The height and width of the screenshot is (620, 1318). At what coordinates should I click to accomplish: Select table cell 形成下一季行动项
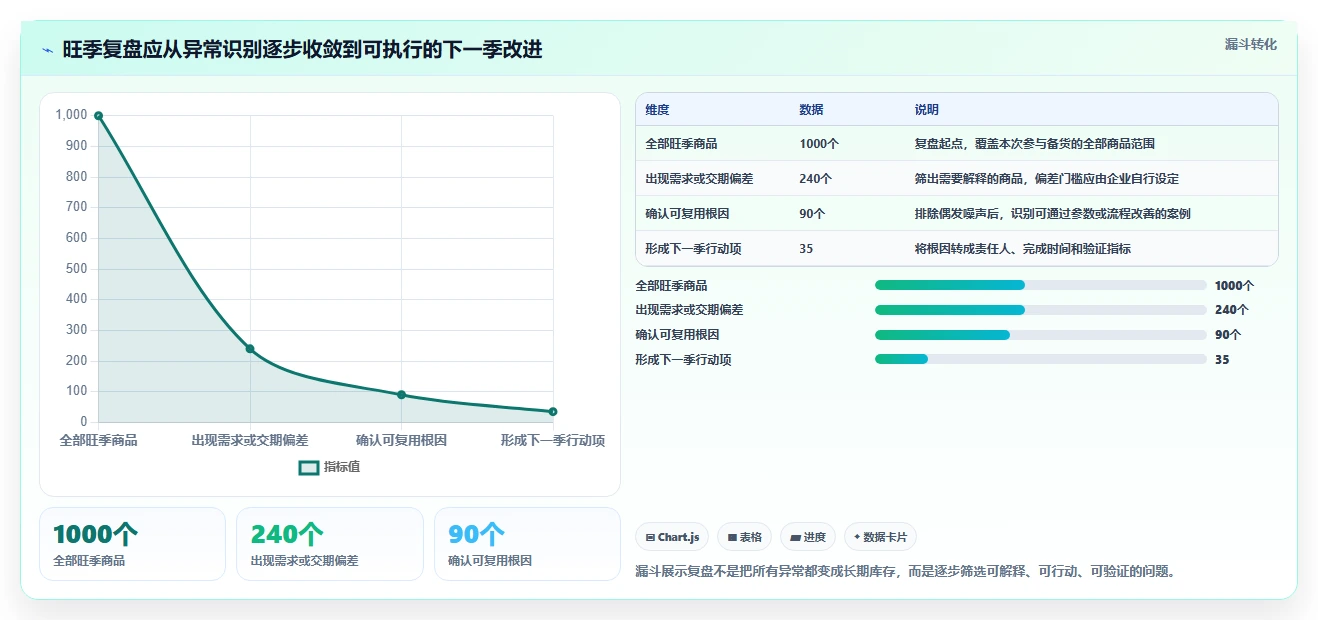(x=694, y=249)
